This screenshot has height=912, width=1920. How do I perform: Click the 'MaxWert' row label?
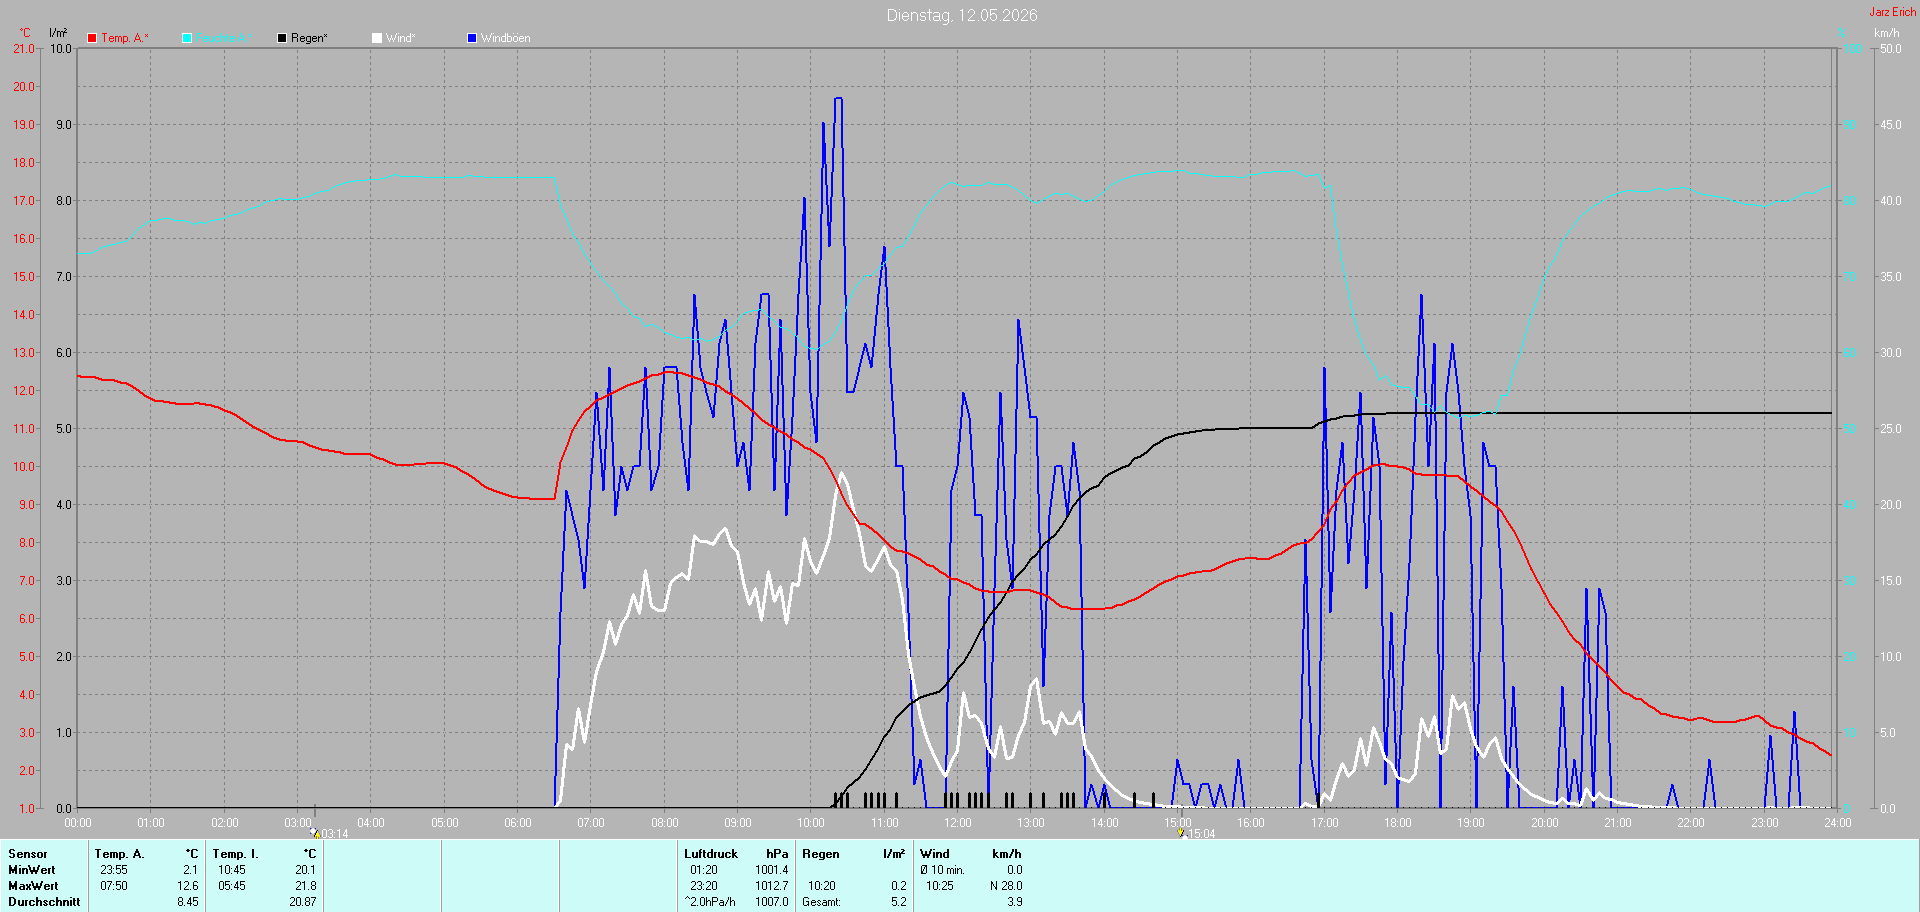coord(33,886)
